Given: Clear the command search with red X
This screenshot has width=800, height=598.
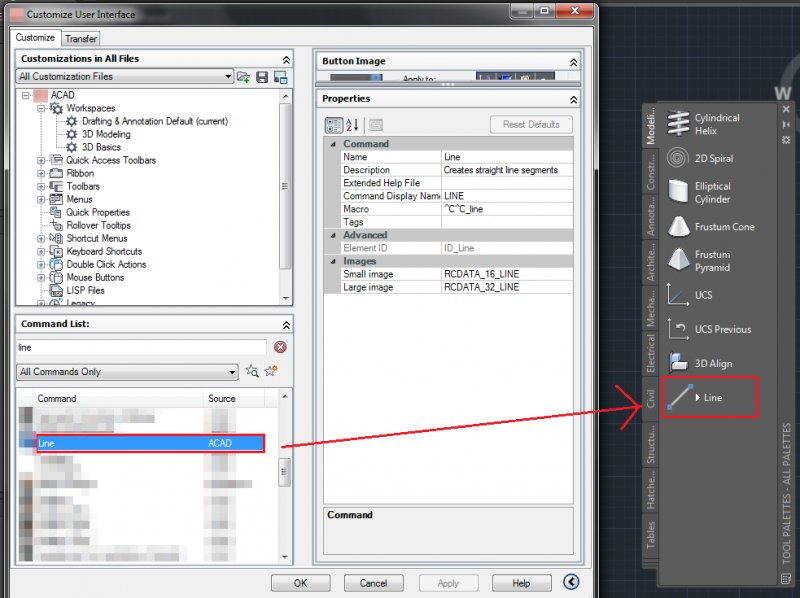Looking at the screenshot, I should point(280,347).
